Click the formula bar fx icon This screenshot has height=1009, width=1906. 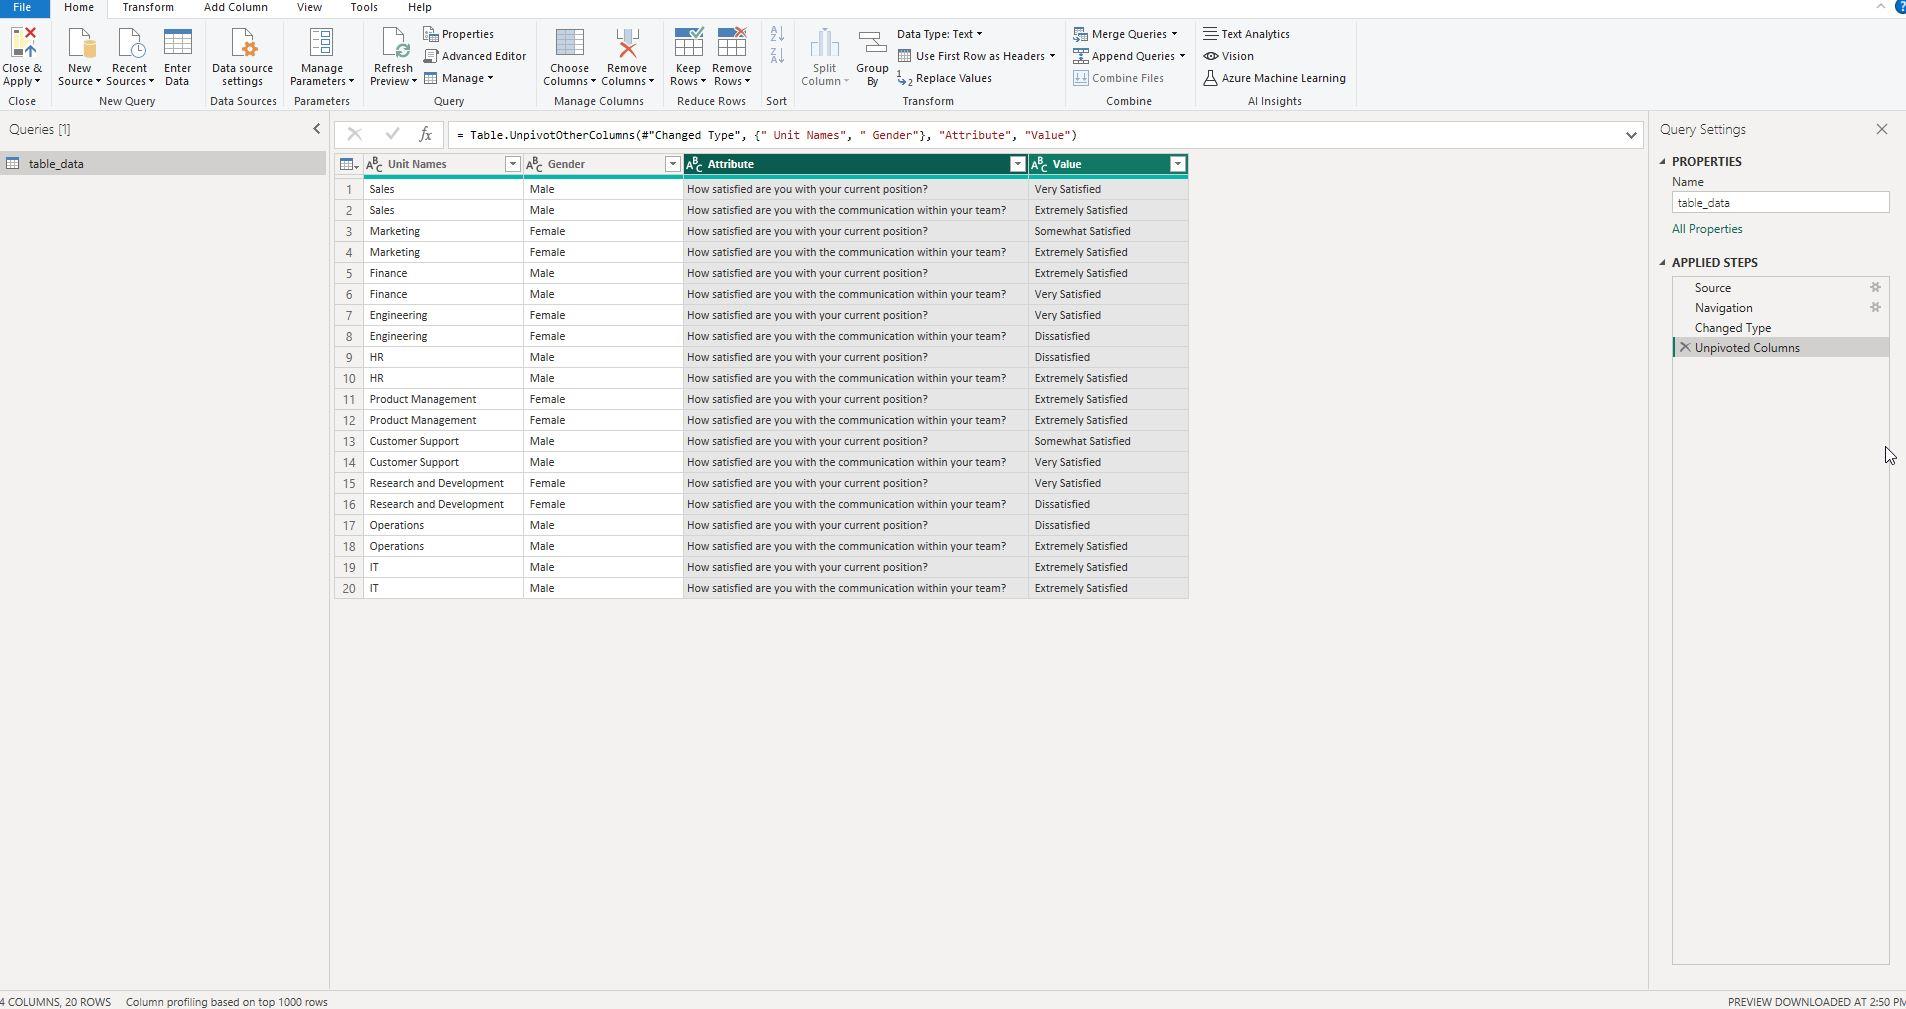click(x=425, y=134)
